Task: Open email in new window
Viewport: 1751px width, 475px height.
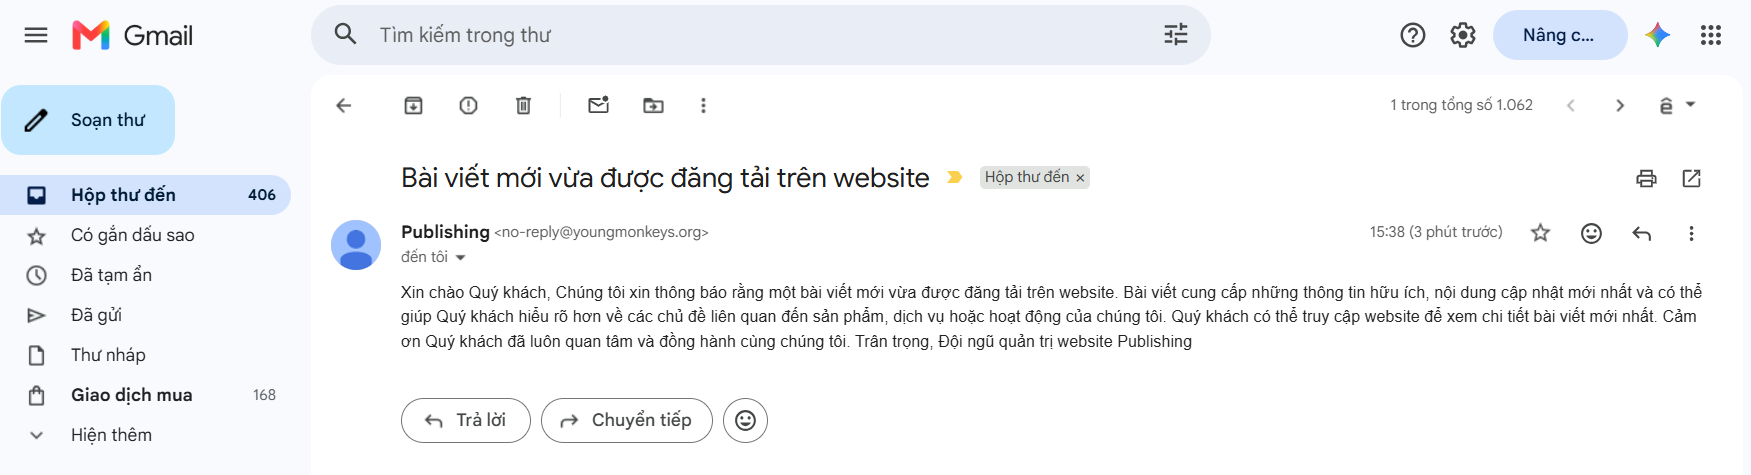Action: [1692, 178]
